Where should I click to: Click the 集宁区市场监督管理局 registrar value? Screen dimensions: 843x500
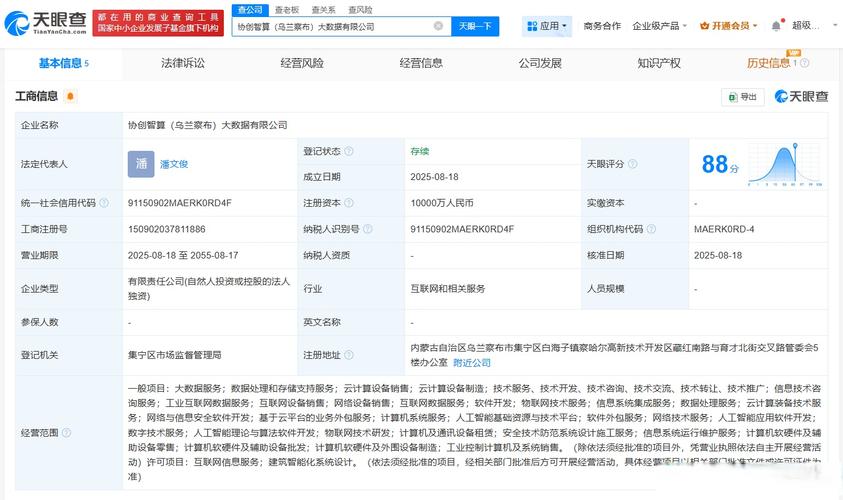(175, 355)
